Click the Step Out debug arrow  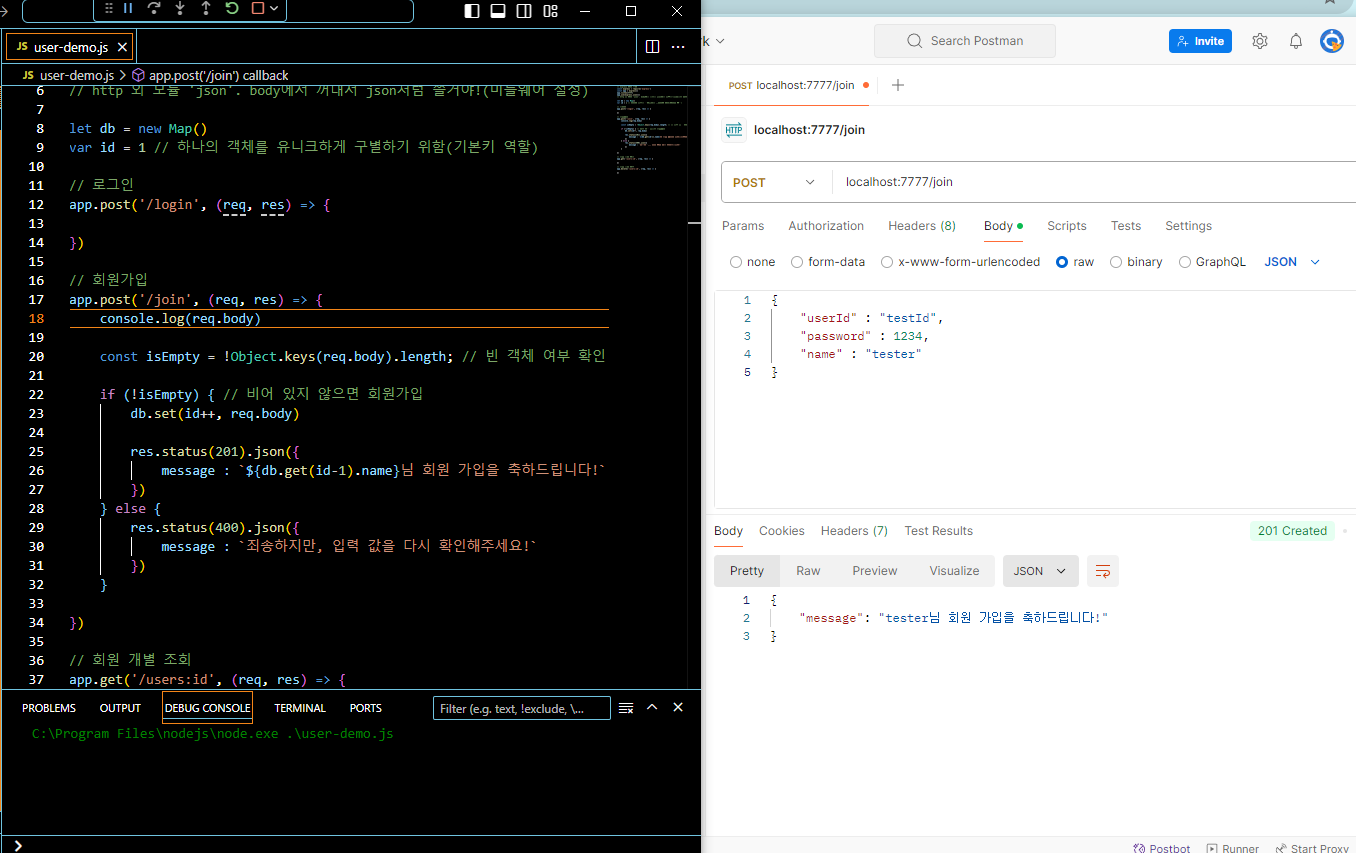click(206, 8)
